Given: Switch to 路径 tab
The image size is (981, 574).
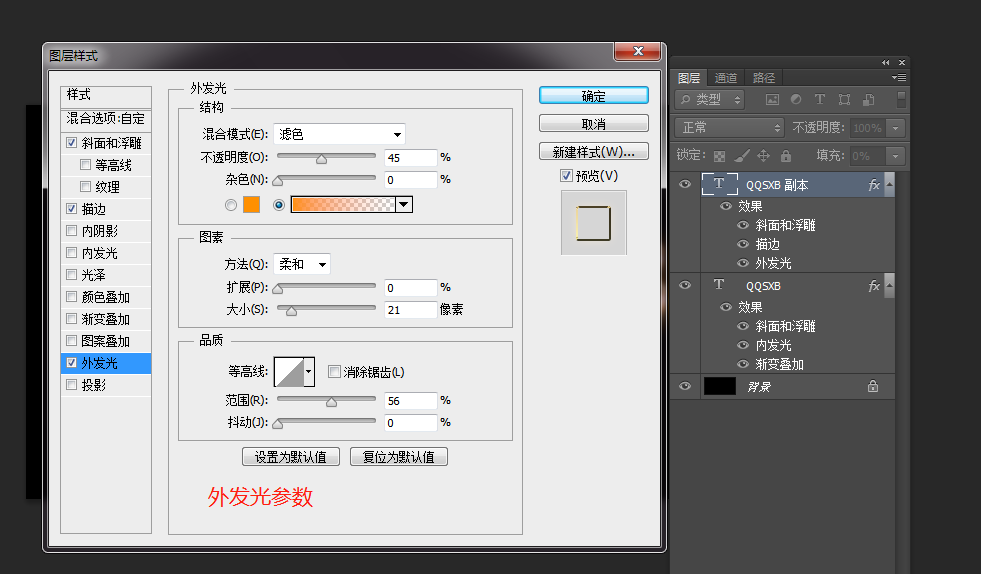Looking at the screenshot, I should click(763, 78).
